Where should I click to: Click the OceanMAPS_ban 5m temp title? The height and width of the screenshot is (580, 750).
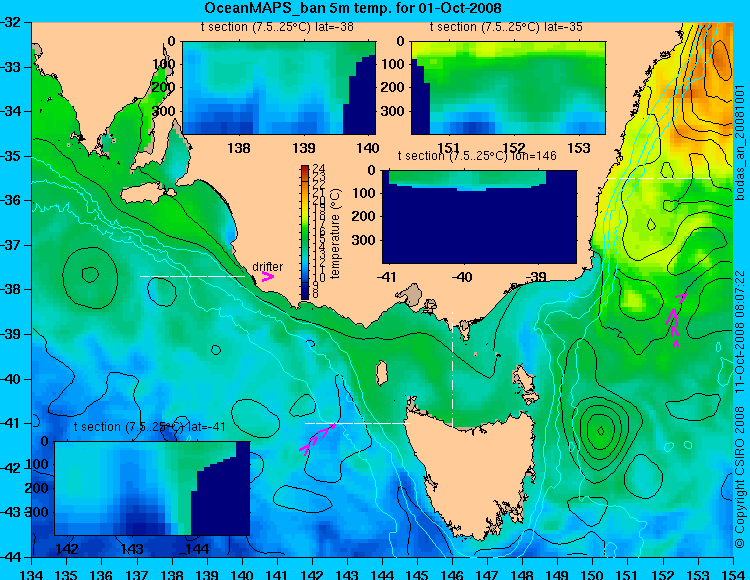click(353, 8)
